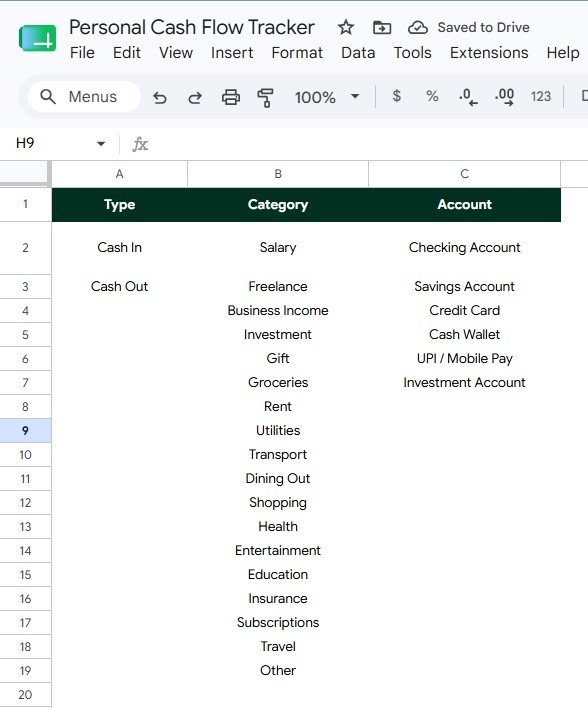
Task: Click the Checking Account cell
Action: tap(464, 247)
